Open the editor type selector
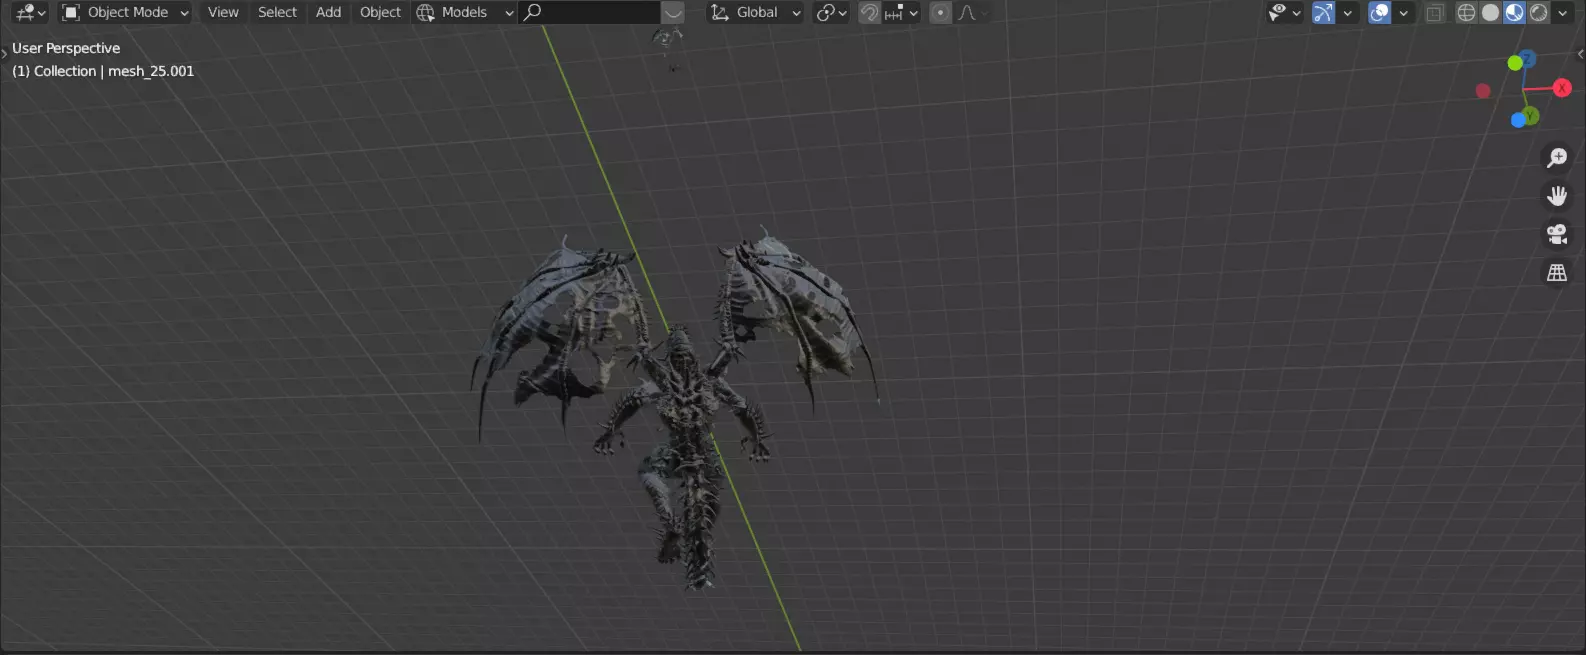 pos(31,12)
